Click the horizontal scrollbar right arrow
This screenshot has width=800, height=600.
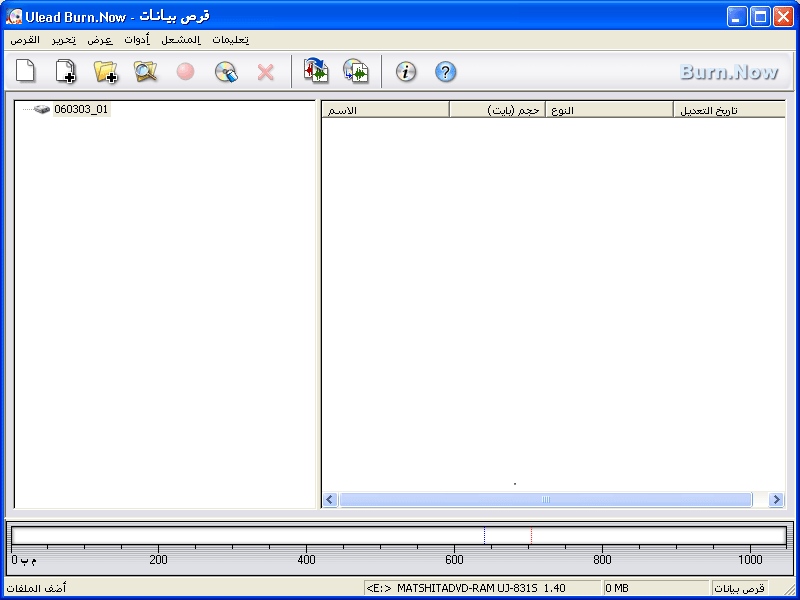(x=775, y=499)
